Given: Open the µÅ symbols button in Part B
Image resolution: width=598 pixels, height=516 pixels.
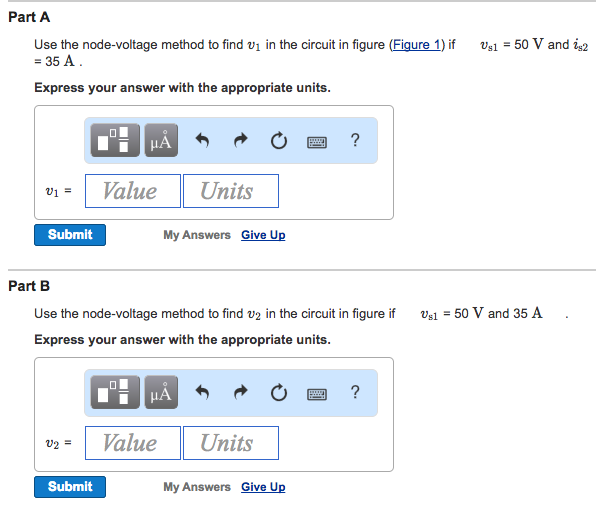Looking at the screenshot, I should (x=161, y=392).
